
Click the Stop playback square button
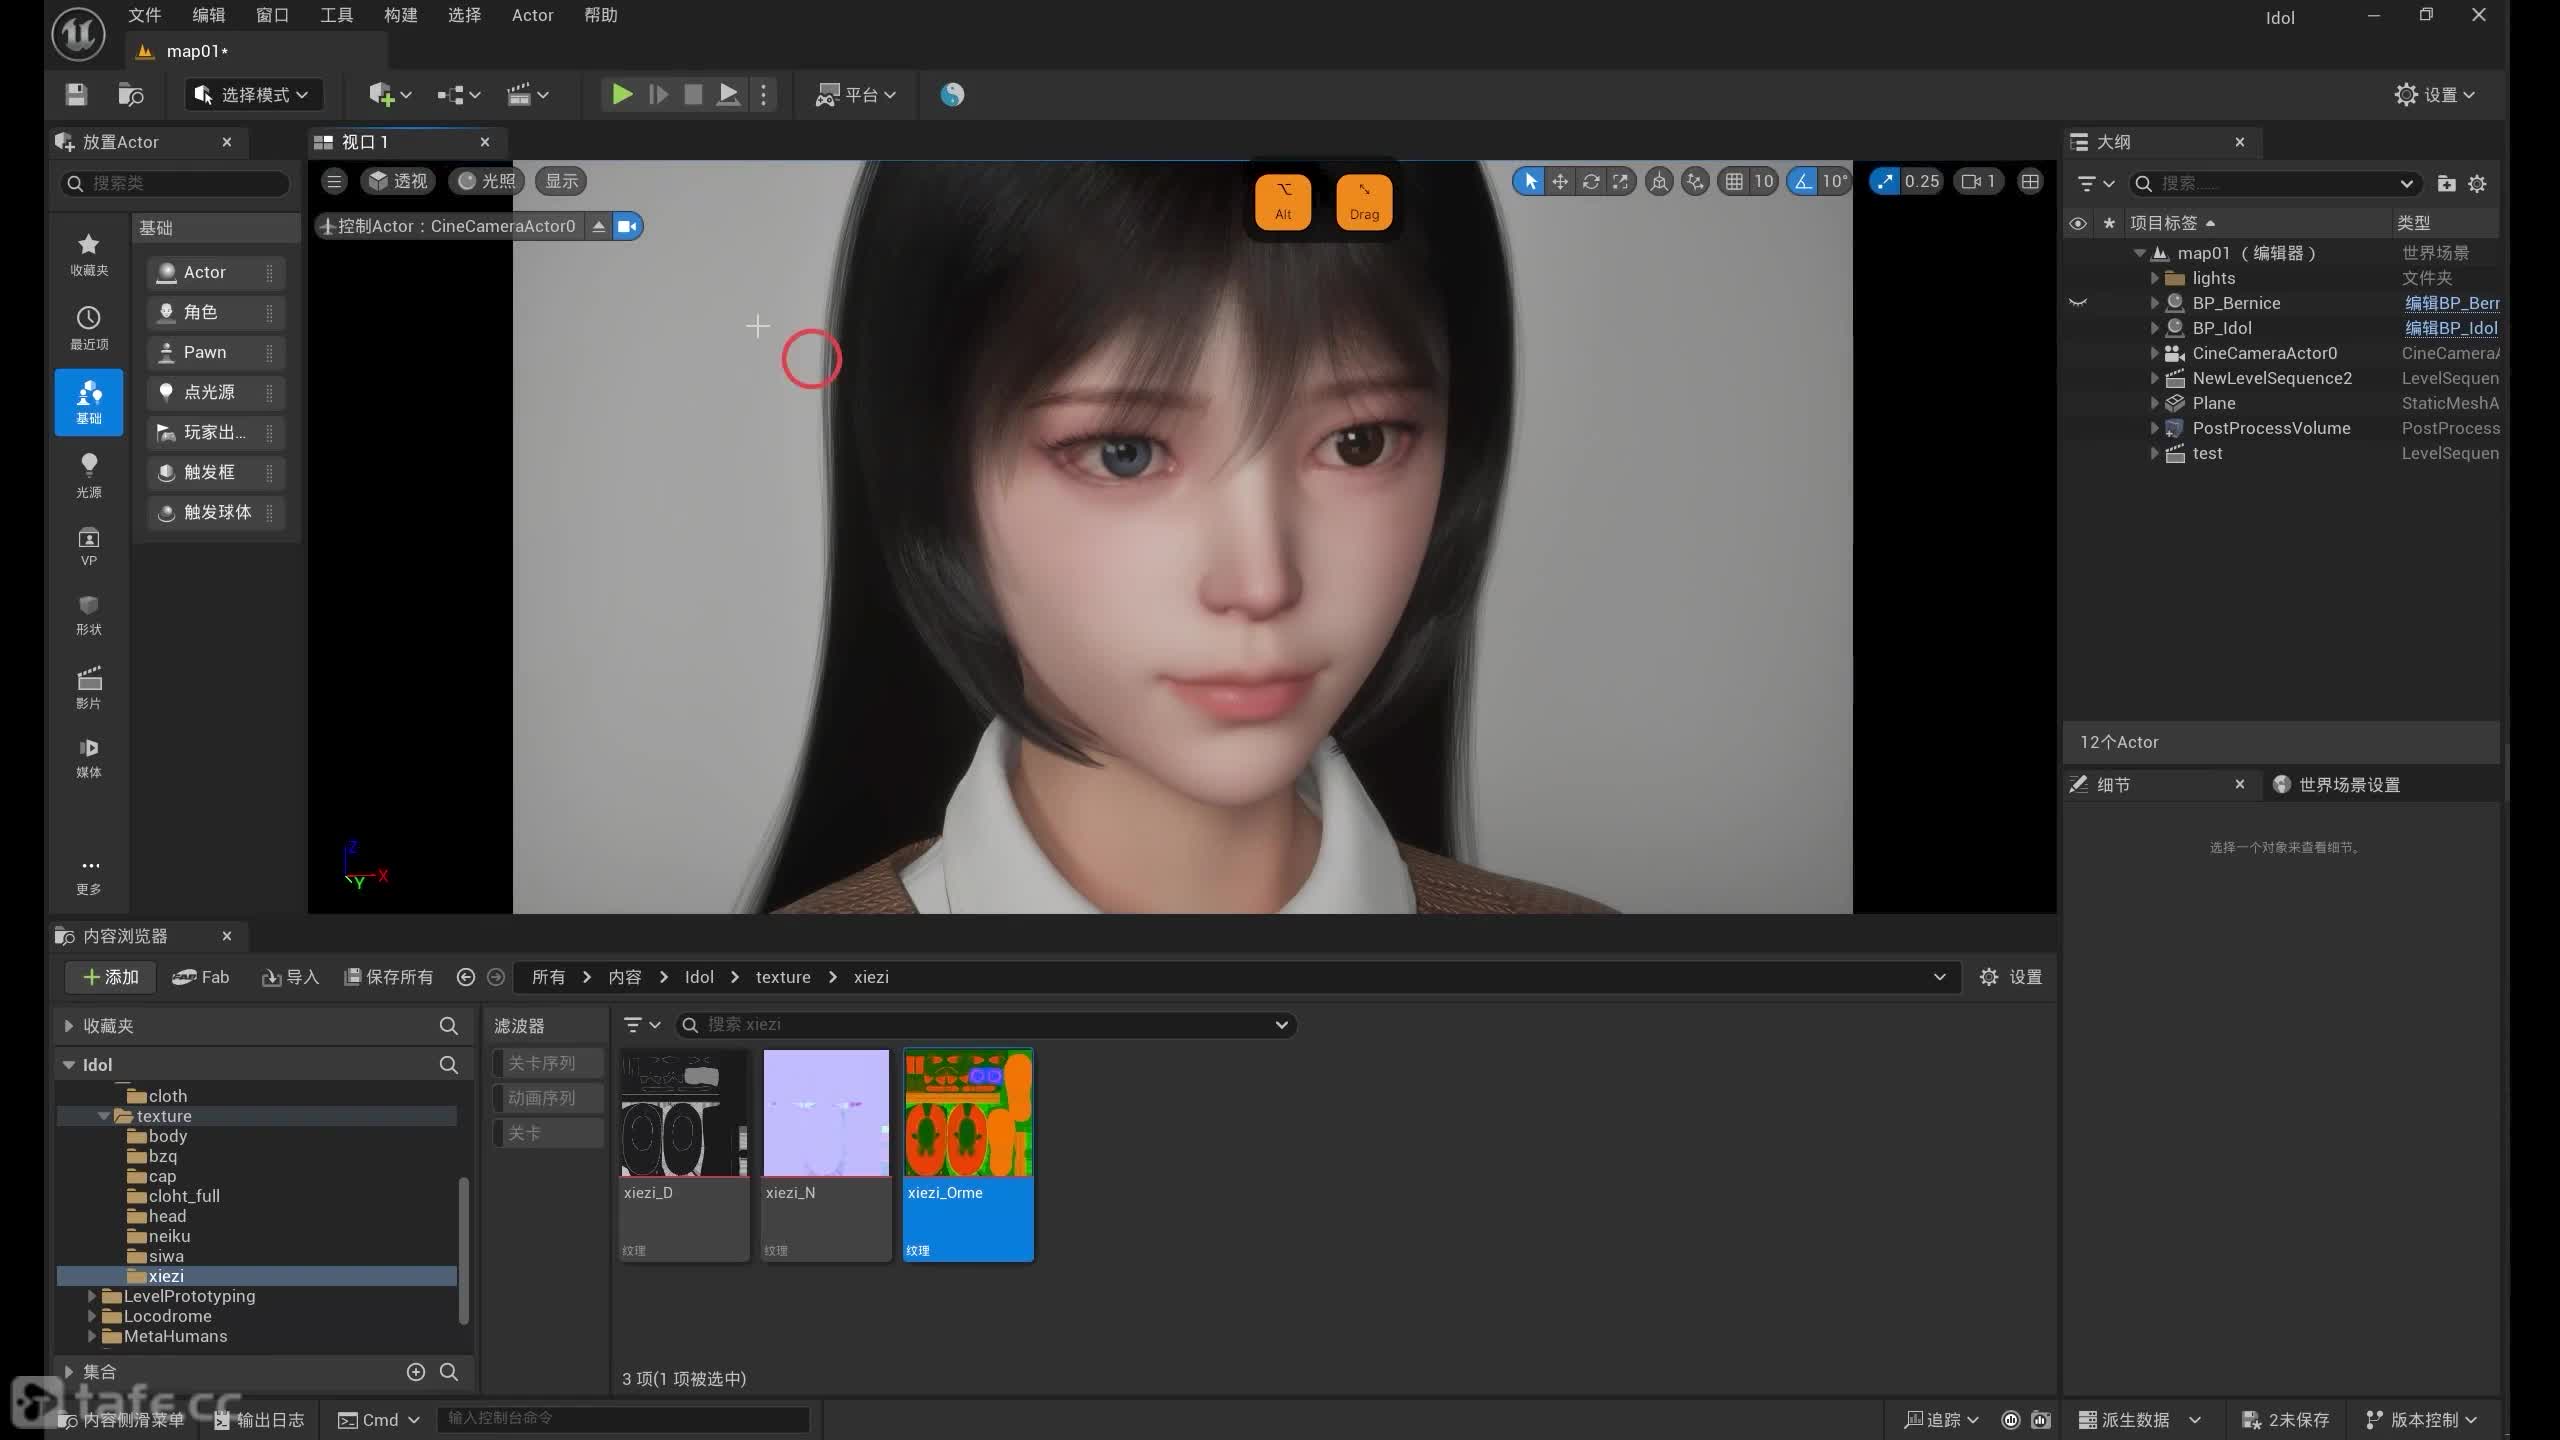[x=692, y=94]
